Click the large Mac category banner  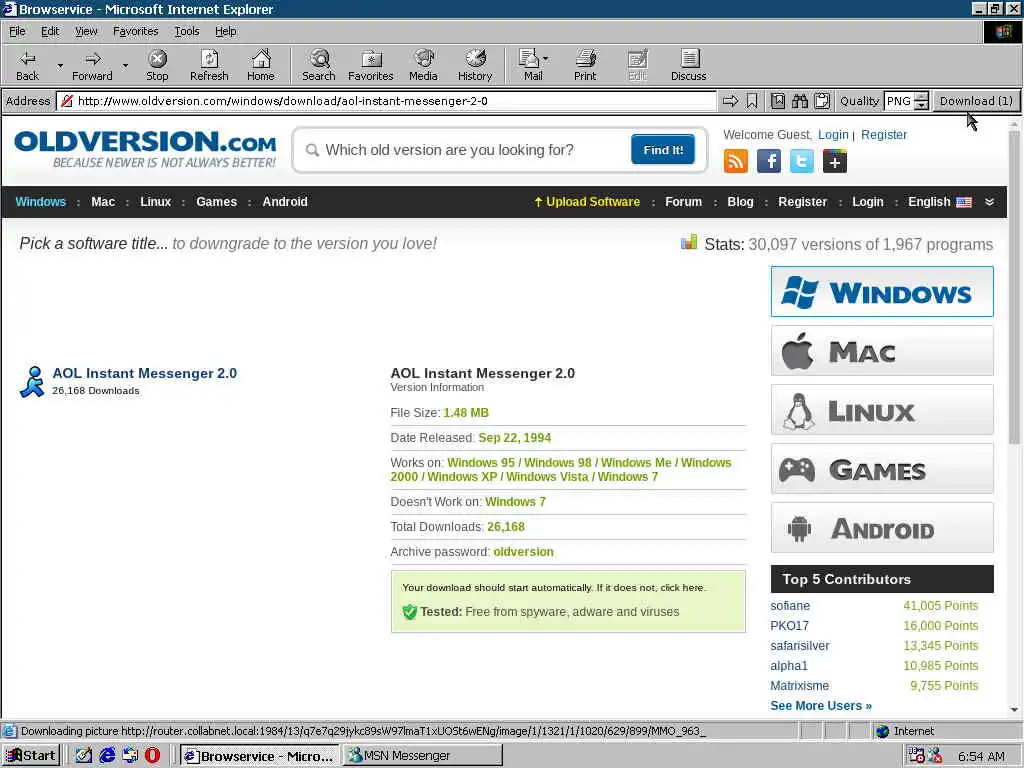(x=882, y=351)
